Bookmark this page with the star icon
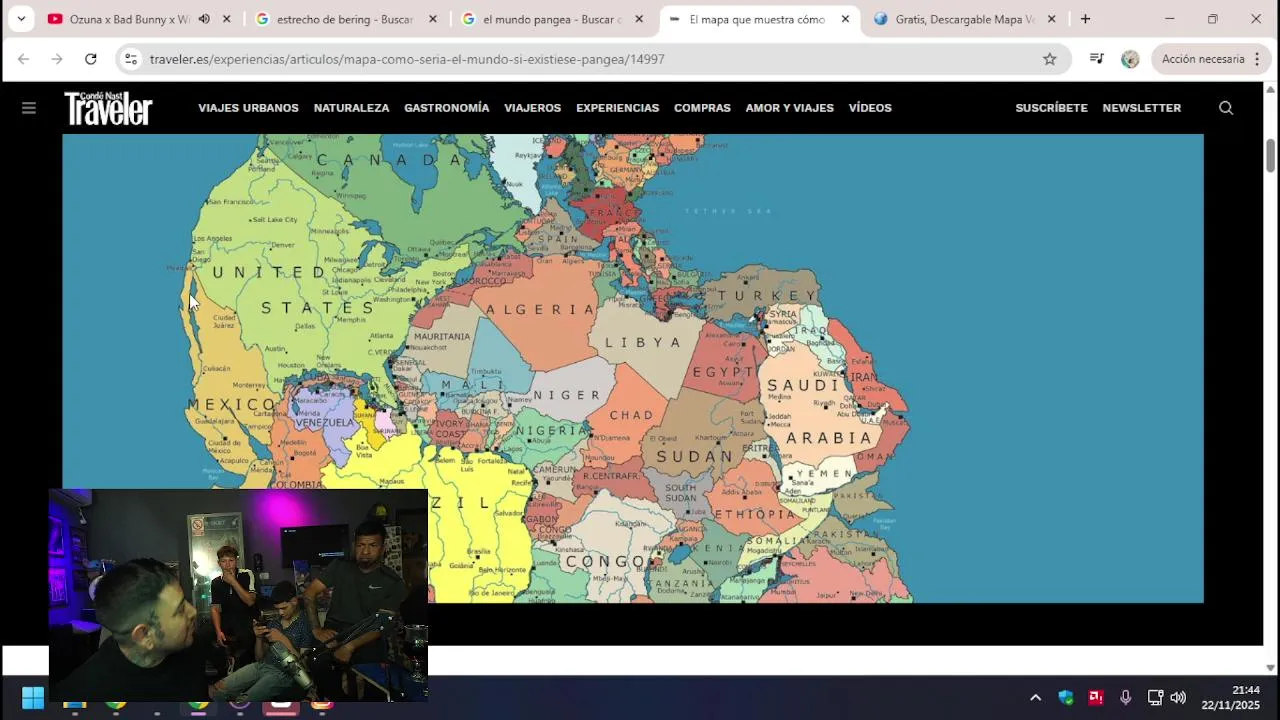 tap(1050, 59)
